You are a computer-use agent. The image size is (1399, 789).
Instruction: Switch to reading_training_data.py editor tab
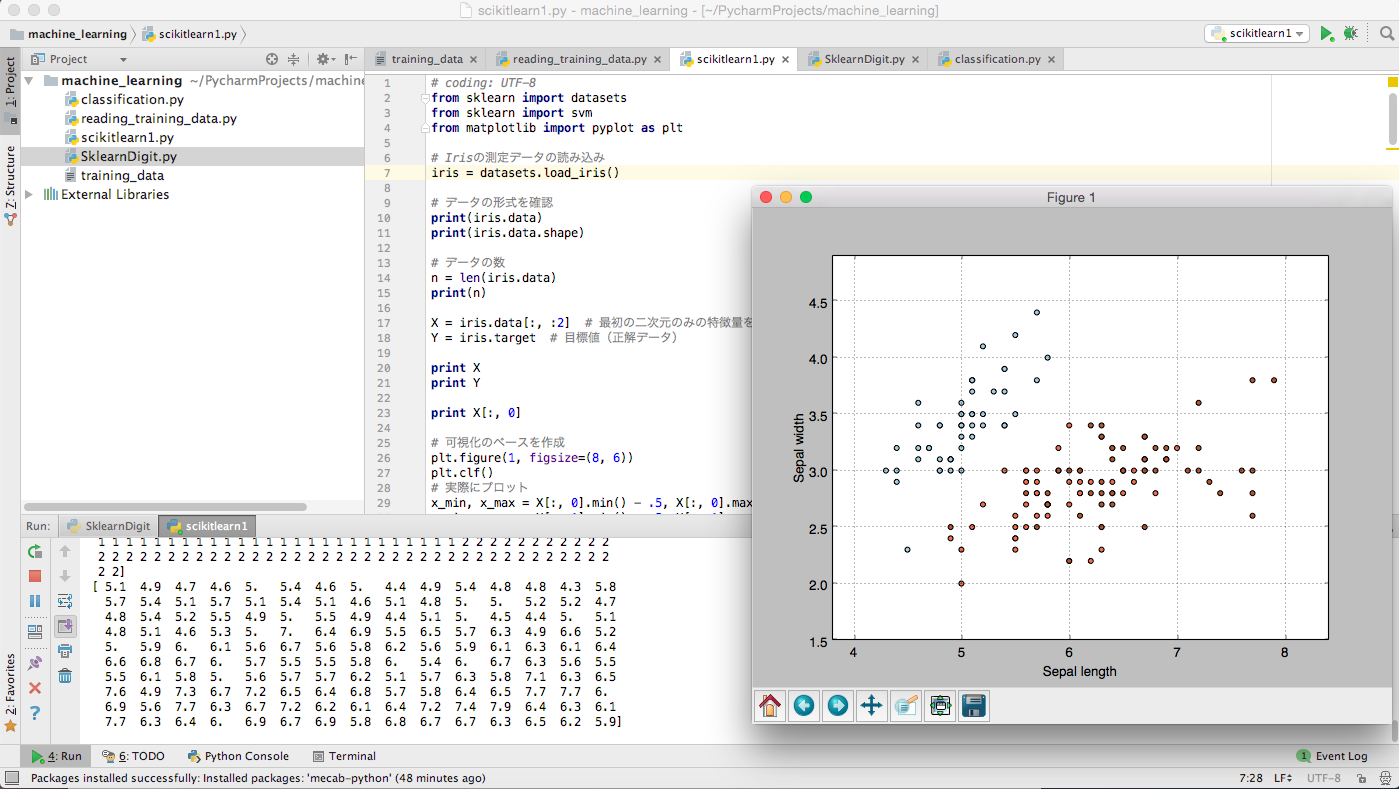click(579, 59)
